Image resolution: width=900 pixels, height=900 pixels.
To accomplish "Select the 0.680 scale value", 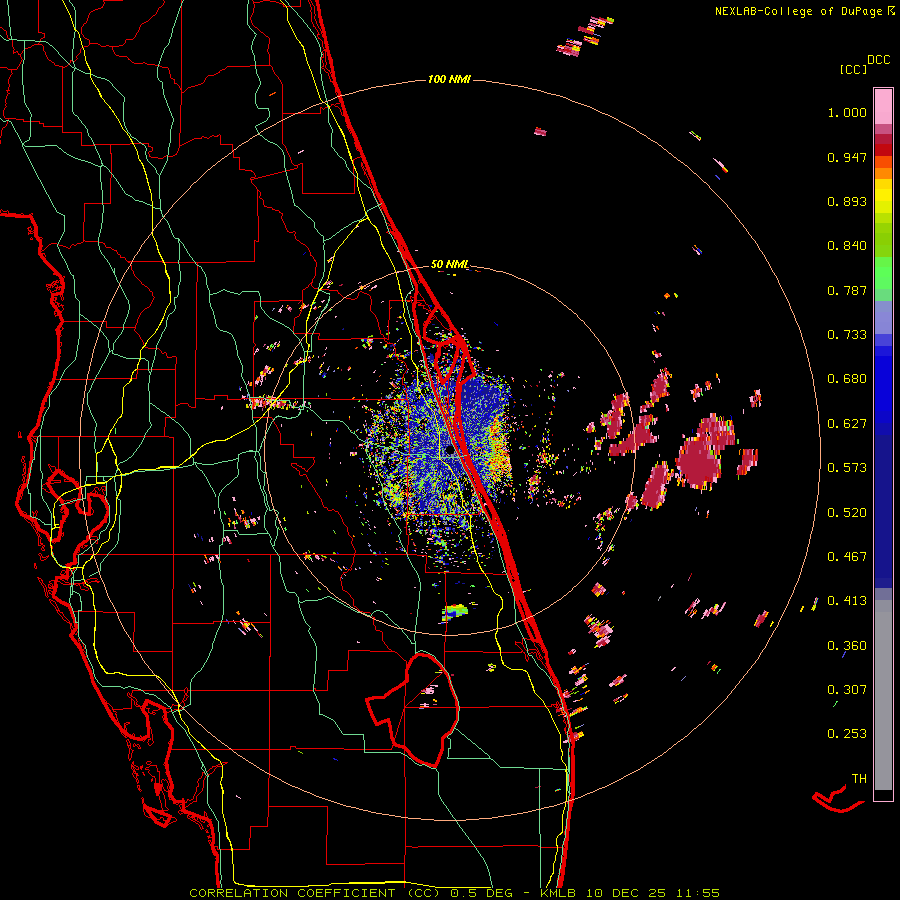I will [847, 379].
